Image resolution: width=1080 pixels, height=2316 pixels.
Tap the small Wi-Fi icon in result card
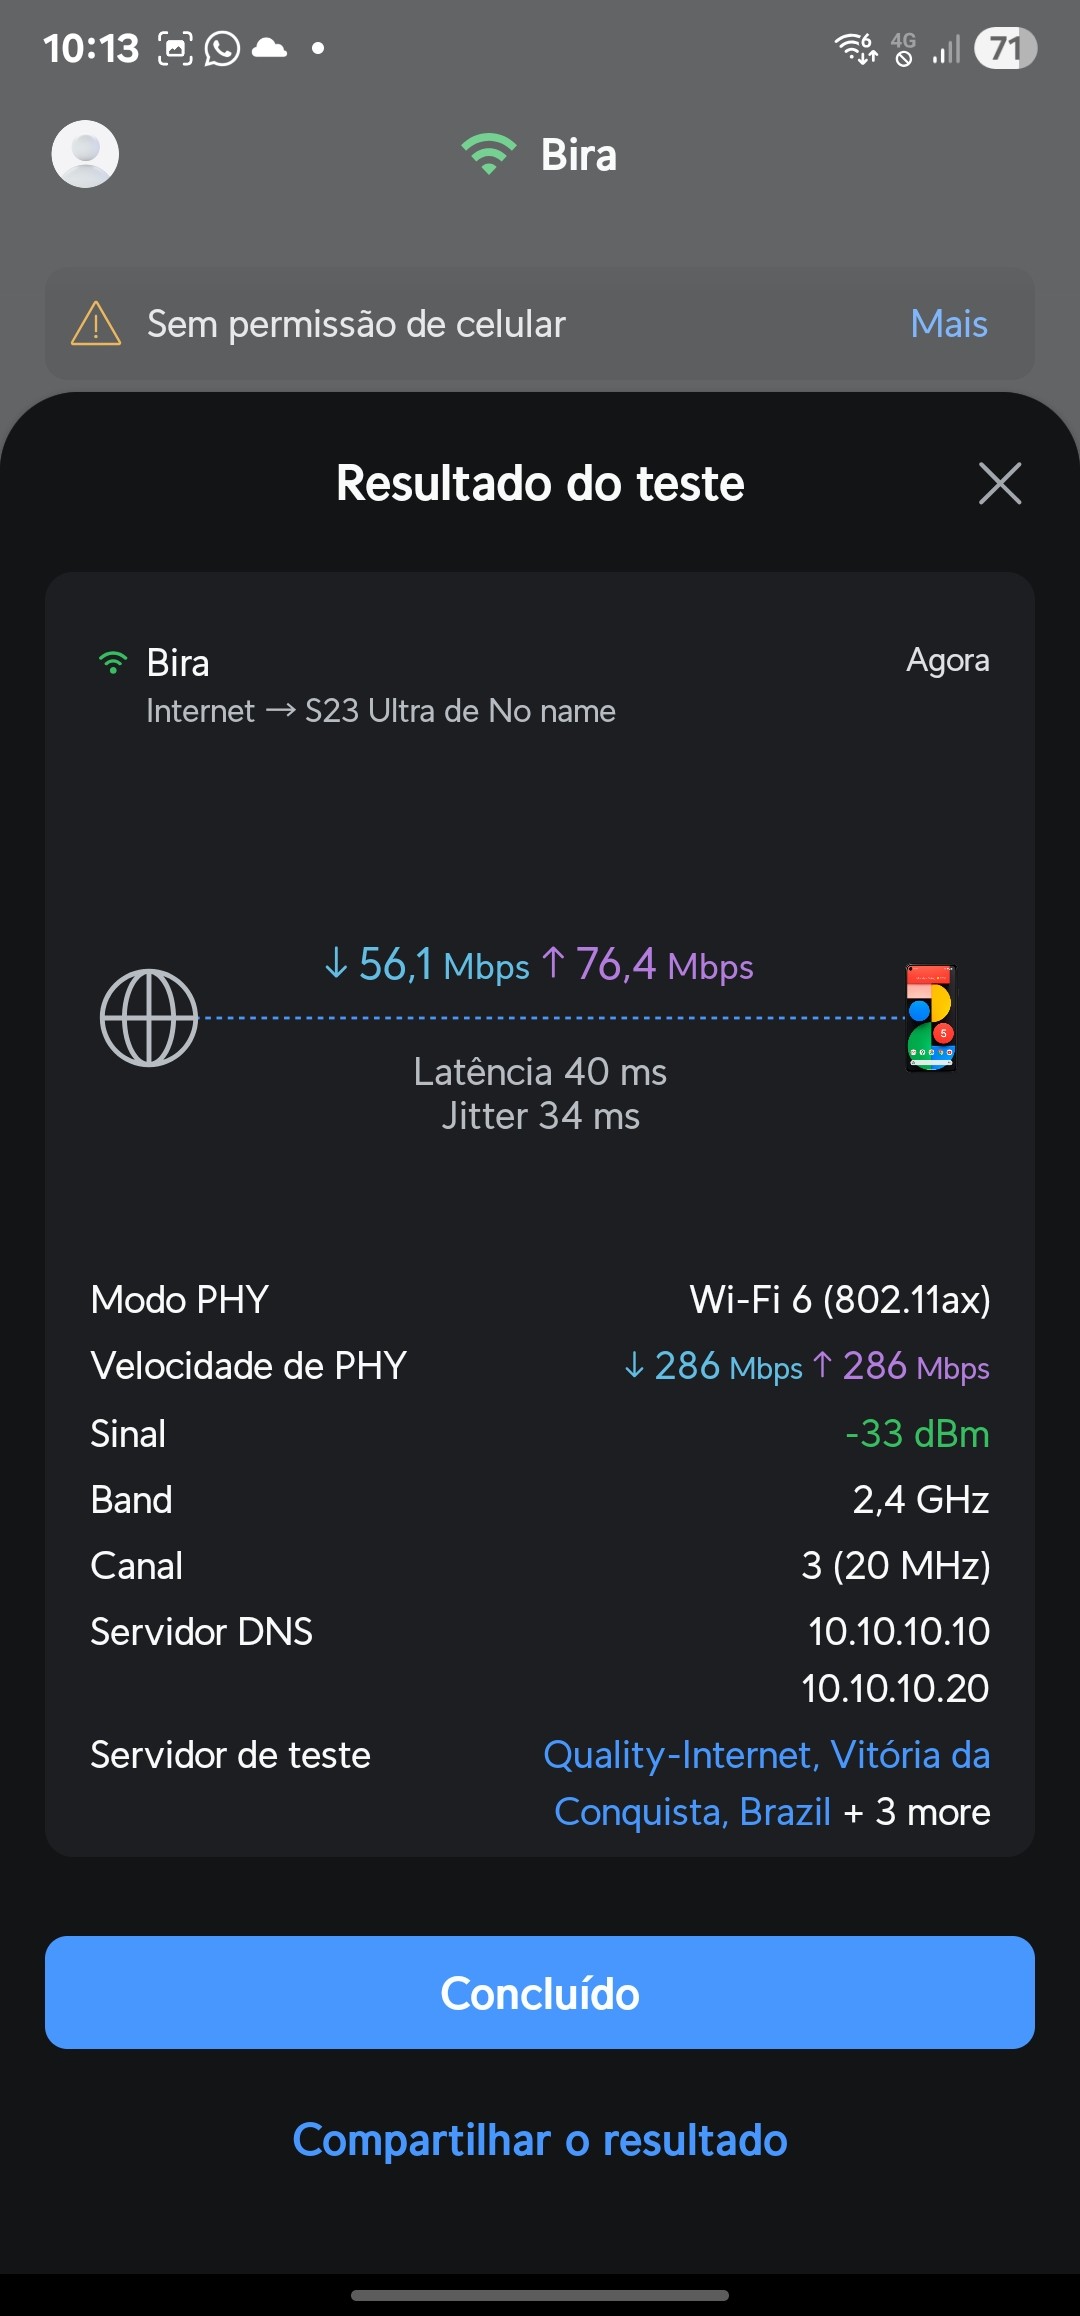click(x=113, y=663)
